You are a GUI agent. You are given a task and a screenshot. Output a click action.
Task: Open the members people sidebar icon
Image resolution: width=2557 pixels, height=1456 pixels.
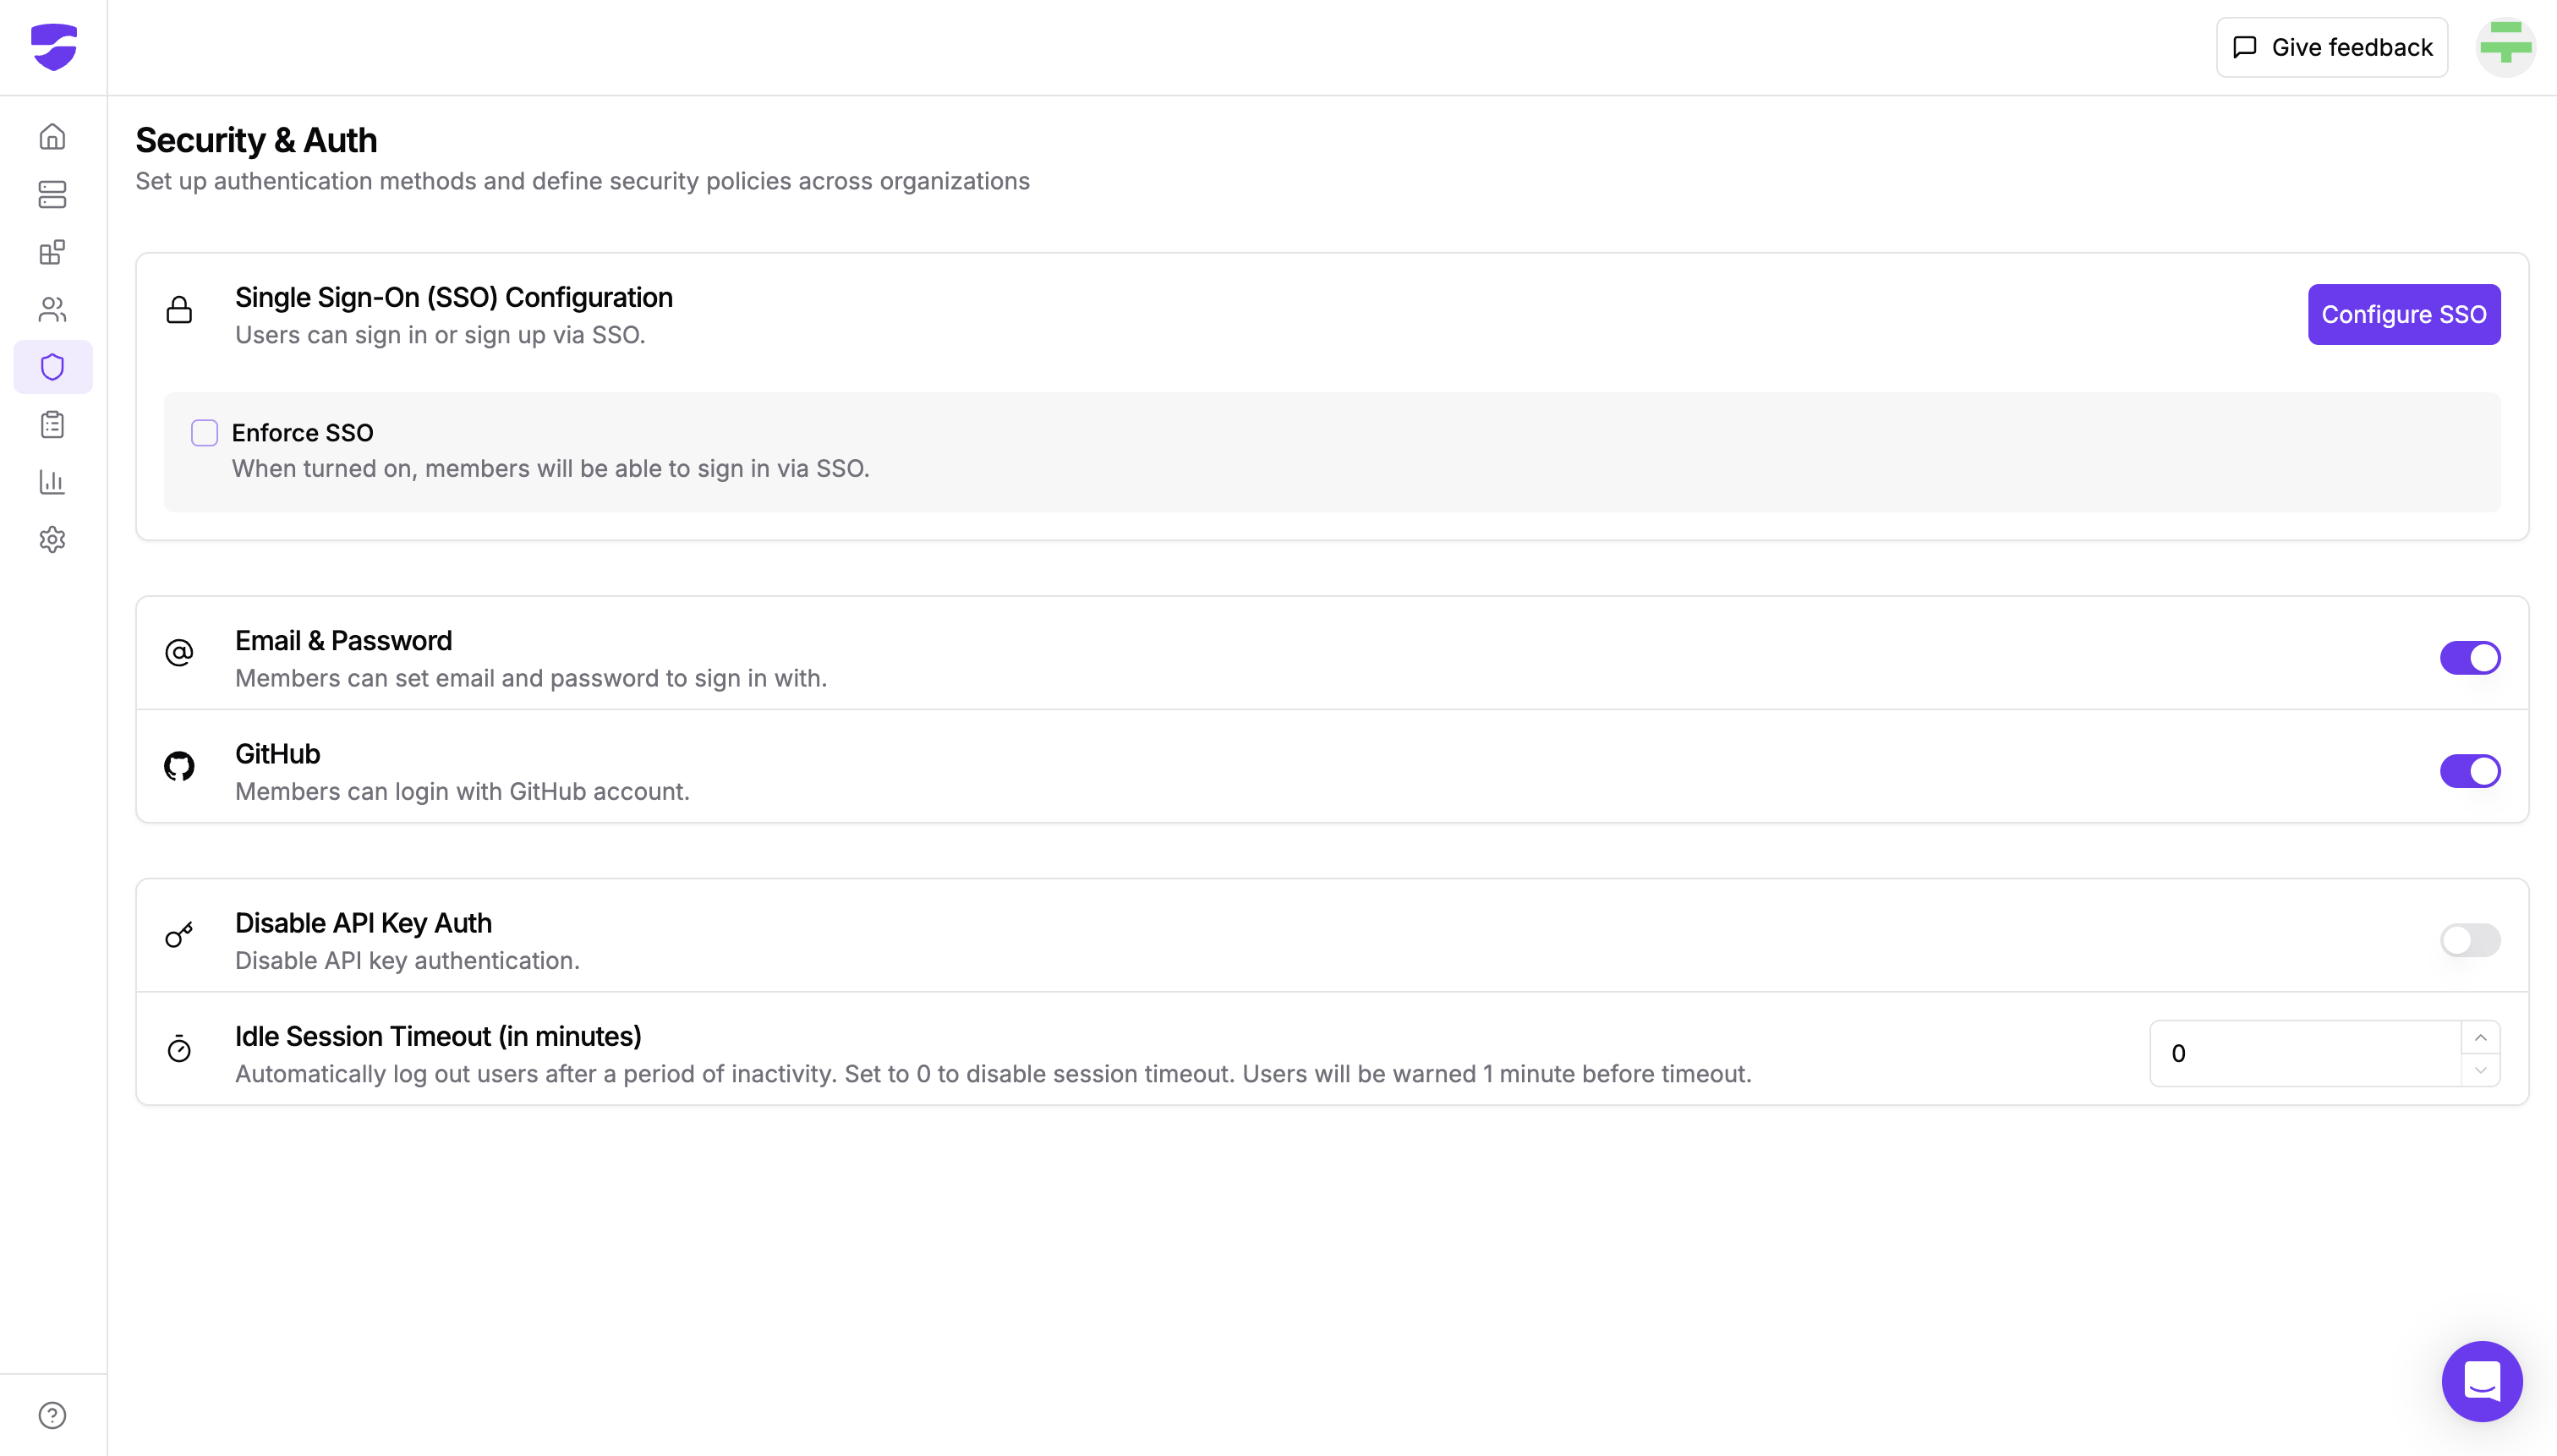[52, 310]
